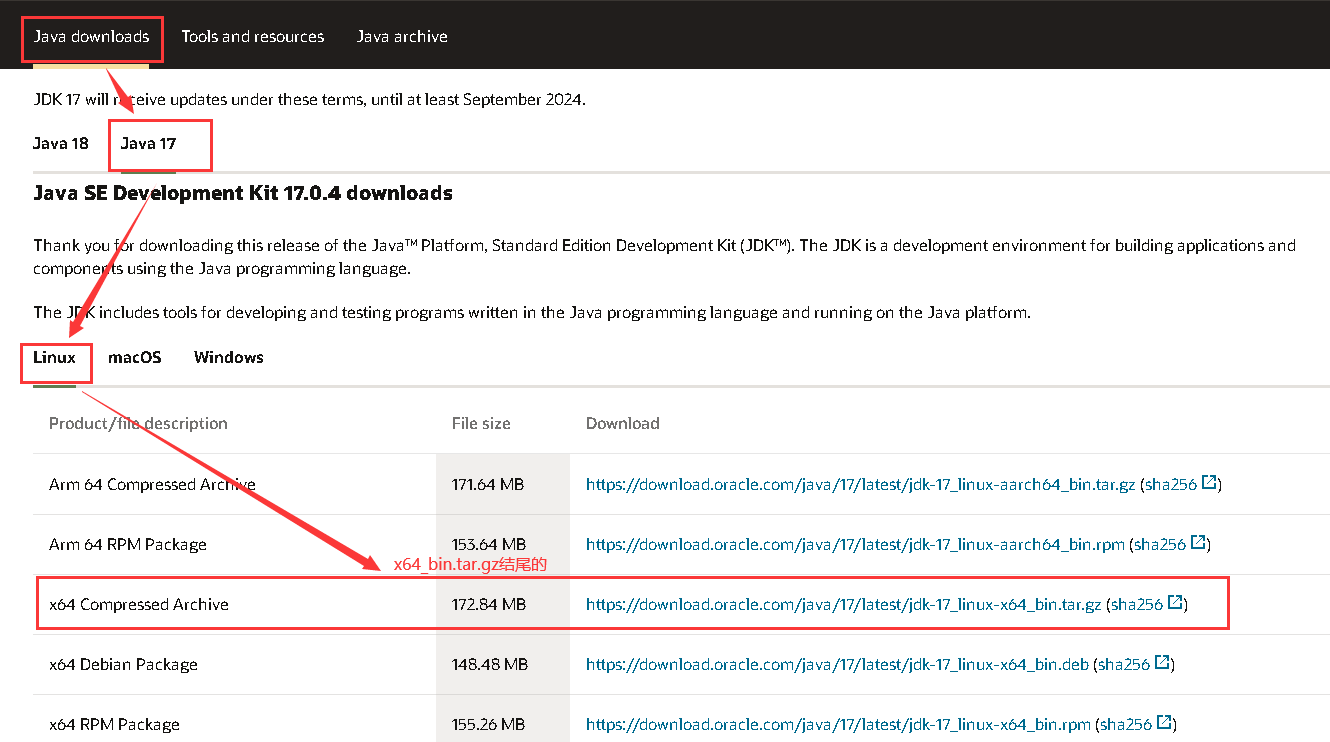
Task: Open external icon beside x64 deb sha256
Action: tap(1162, 663)
